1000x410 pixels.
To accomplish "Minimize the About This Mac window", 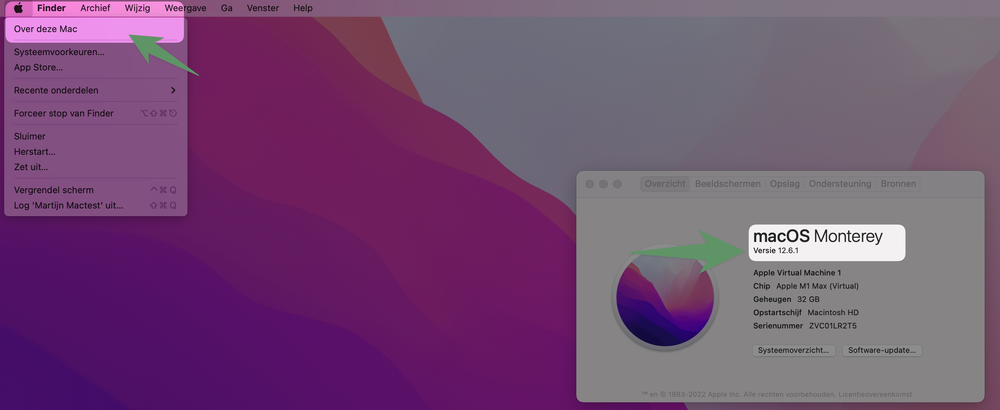I will pyautogui.click(x=603, y=184).
